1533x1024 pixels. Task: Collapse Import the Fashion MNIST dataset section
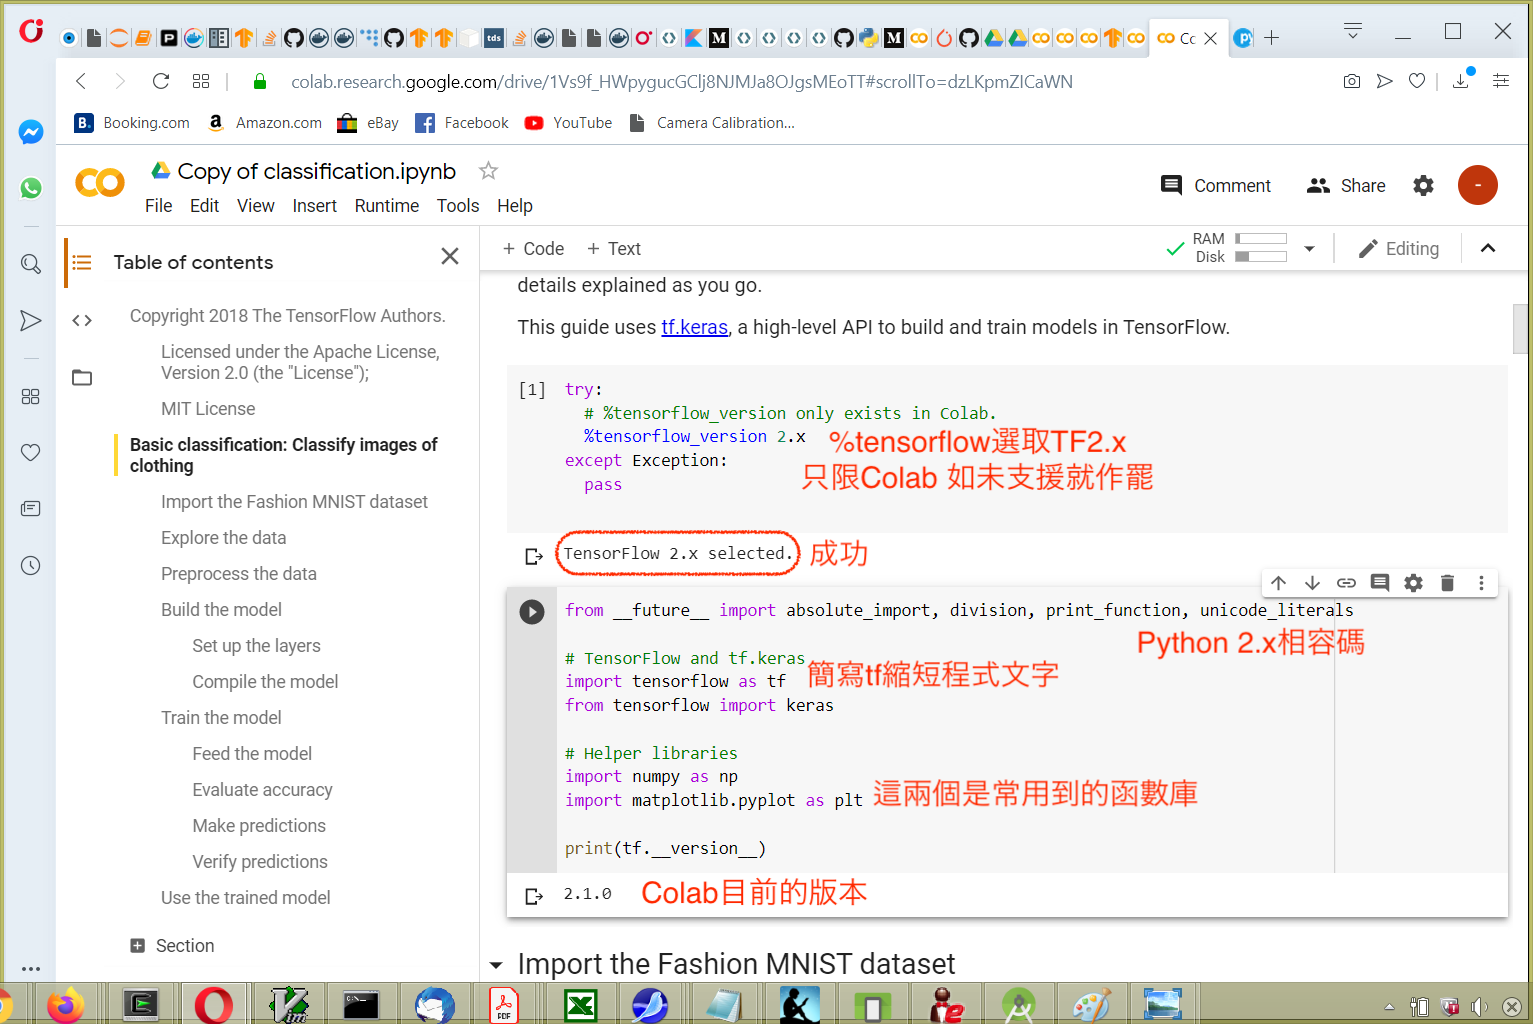click(495, 965)
